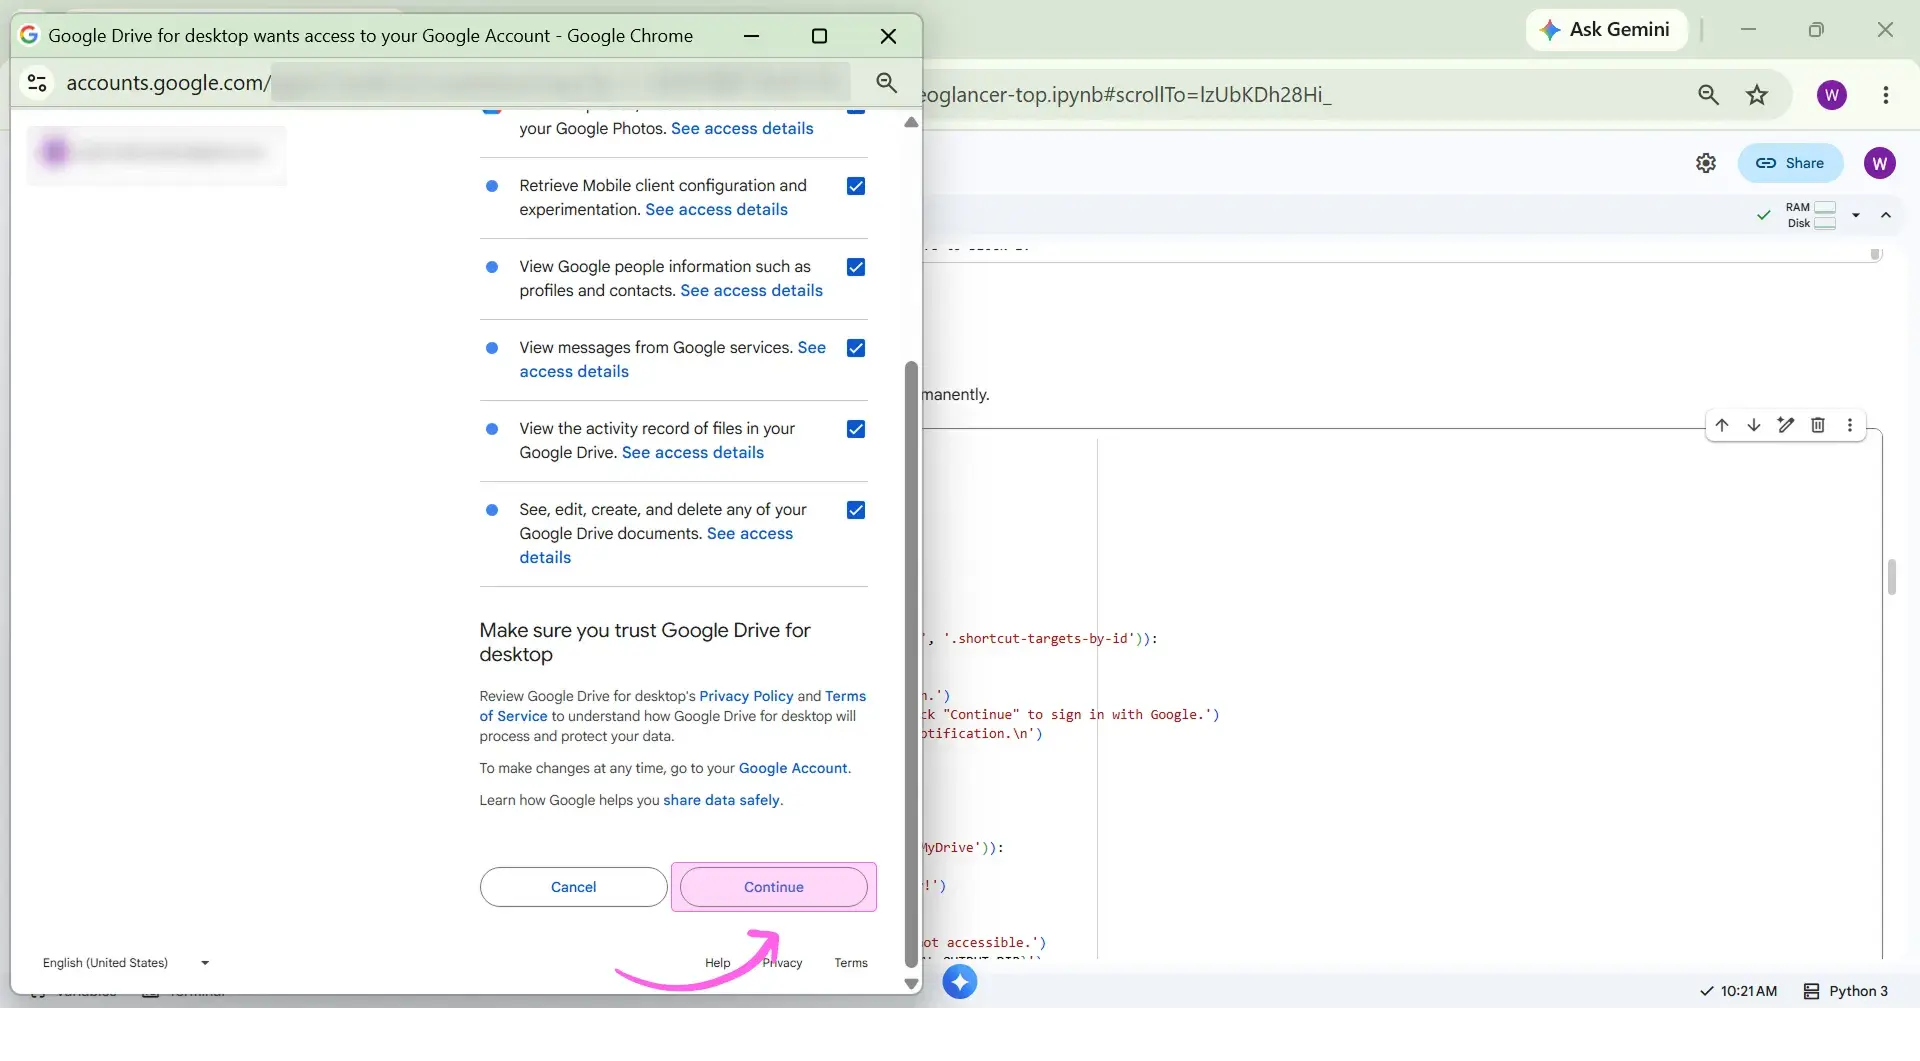Open the Chrome profile avatar in the toolbar
This screenshot has height=1061, width=1920.
[x=1832, y=95]
